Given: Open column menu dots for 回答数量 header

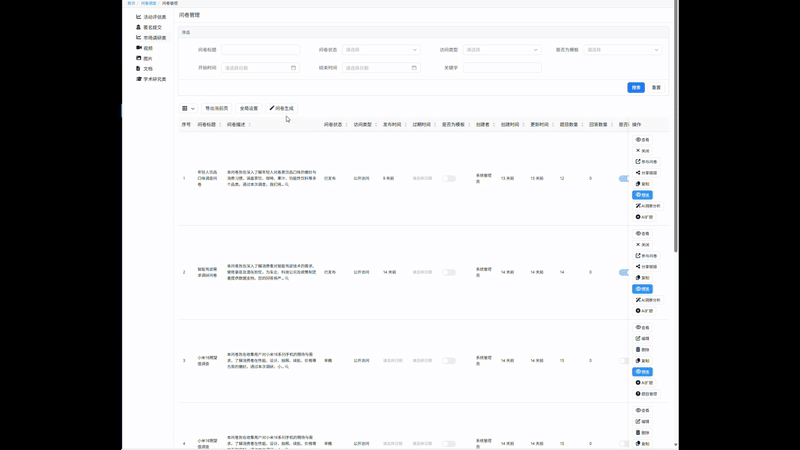Looking at the screenshot, I should point(612,124).
